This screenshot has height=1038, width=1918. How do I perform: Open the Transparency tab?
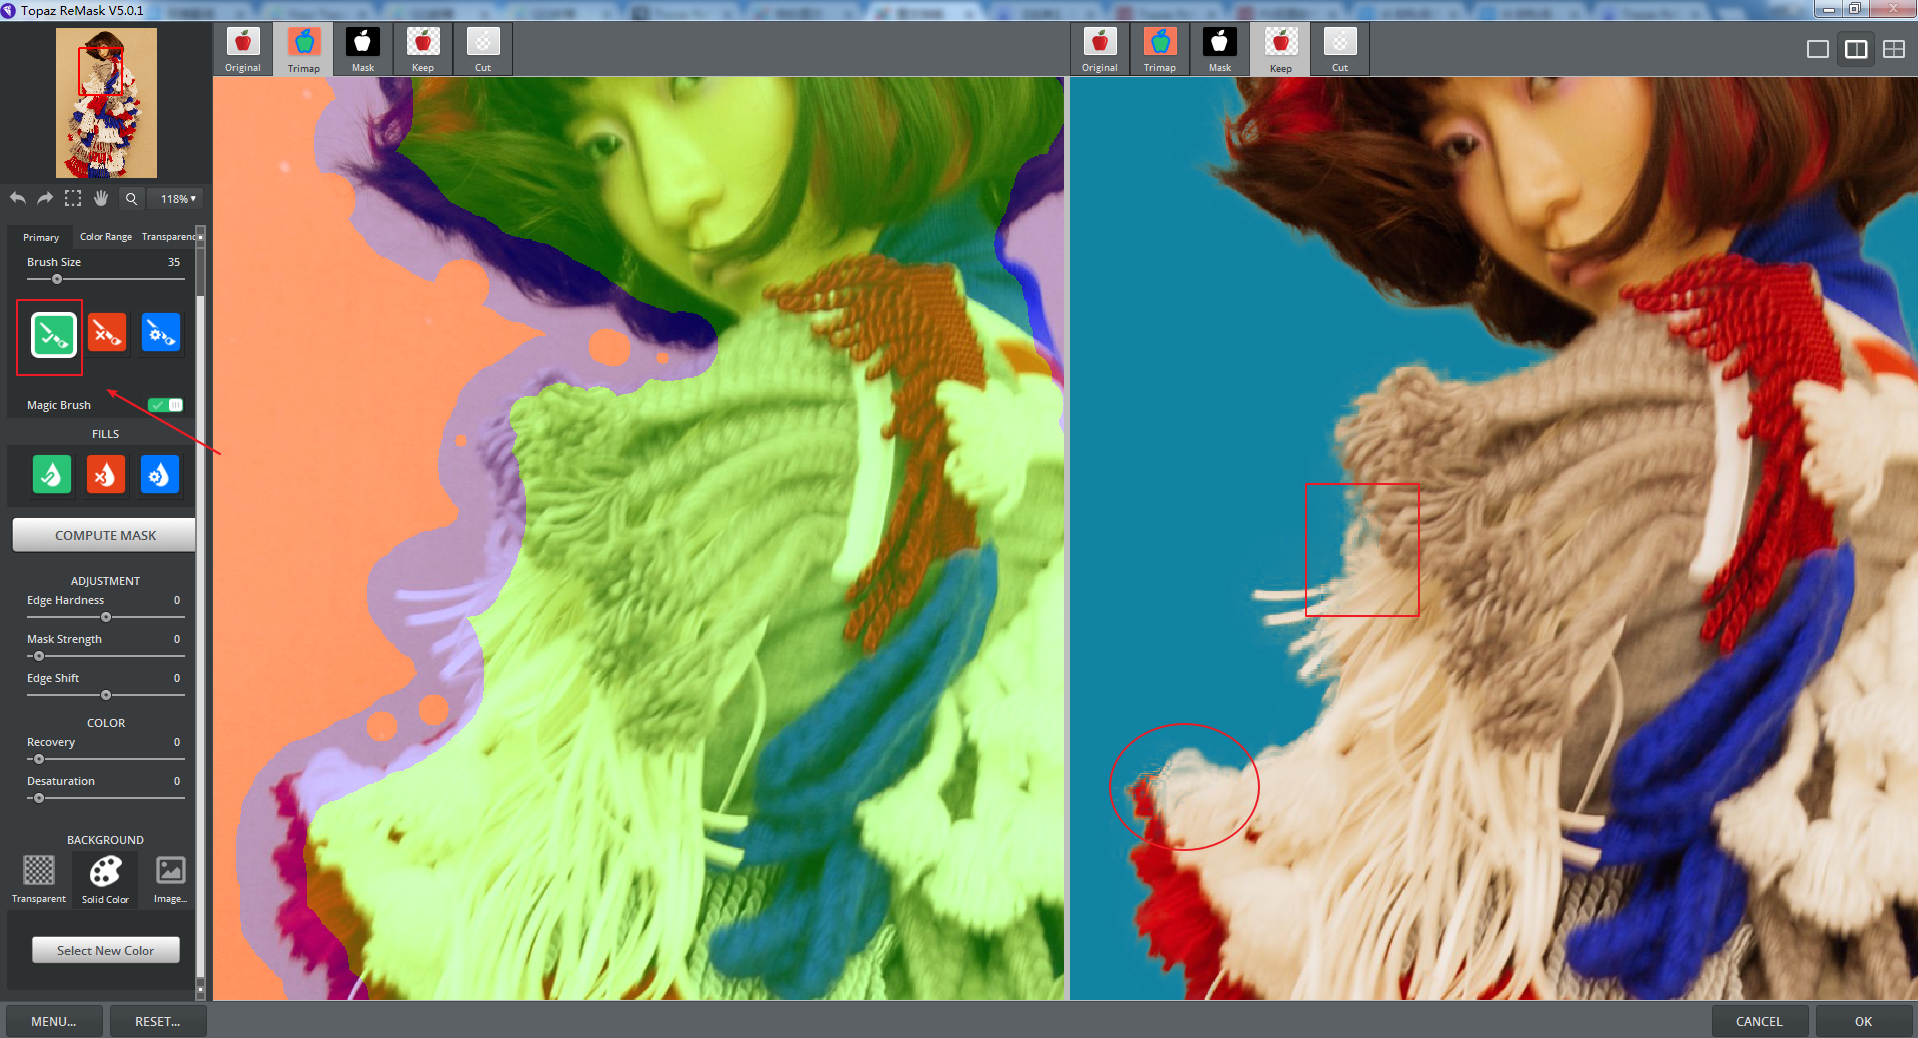point(168,237)
